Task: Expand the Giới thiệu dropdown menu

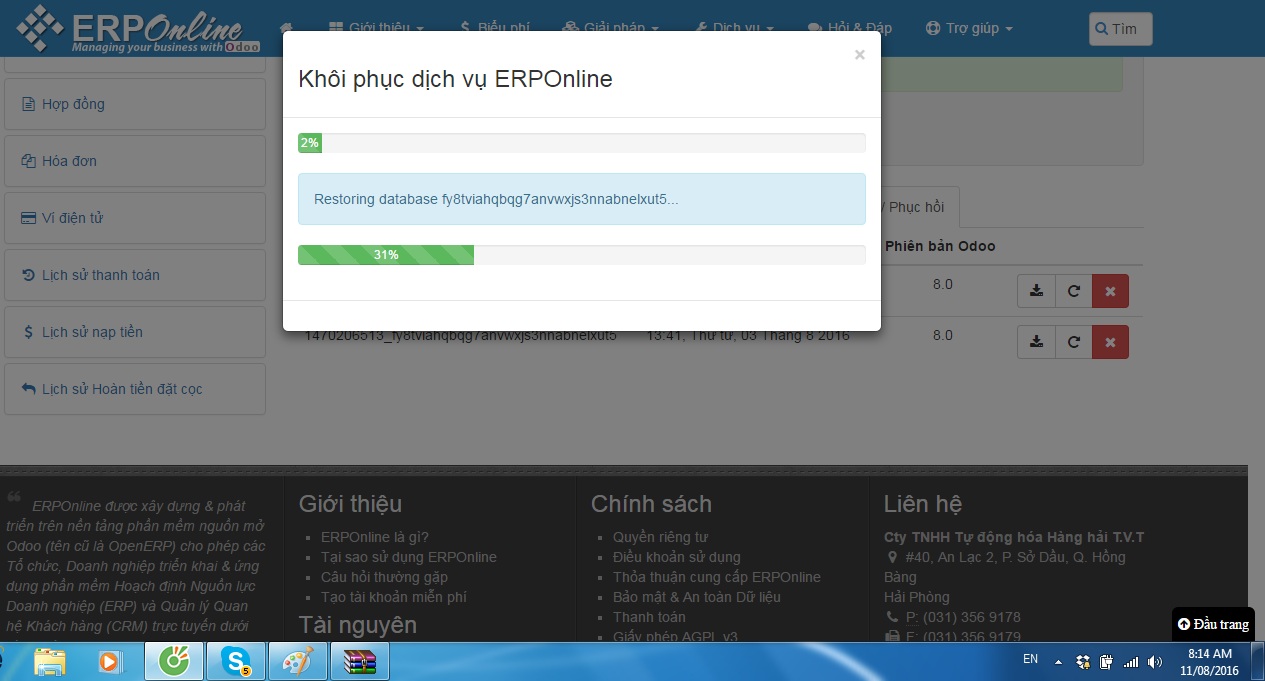Action: click(x=376, y=28)
